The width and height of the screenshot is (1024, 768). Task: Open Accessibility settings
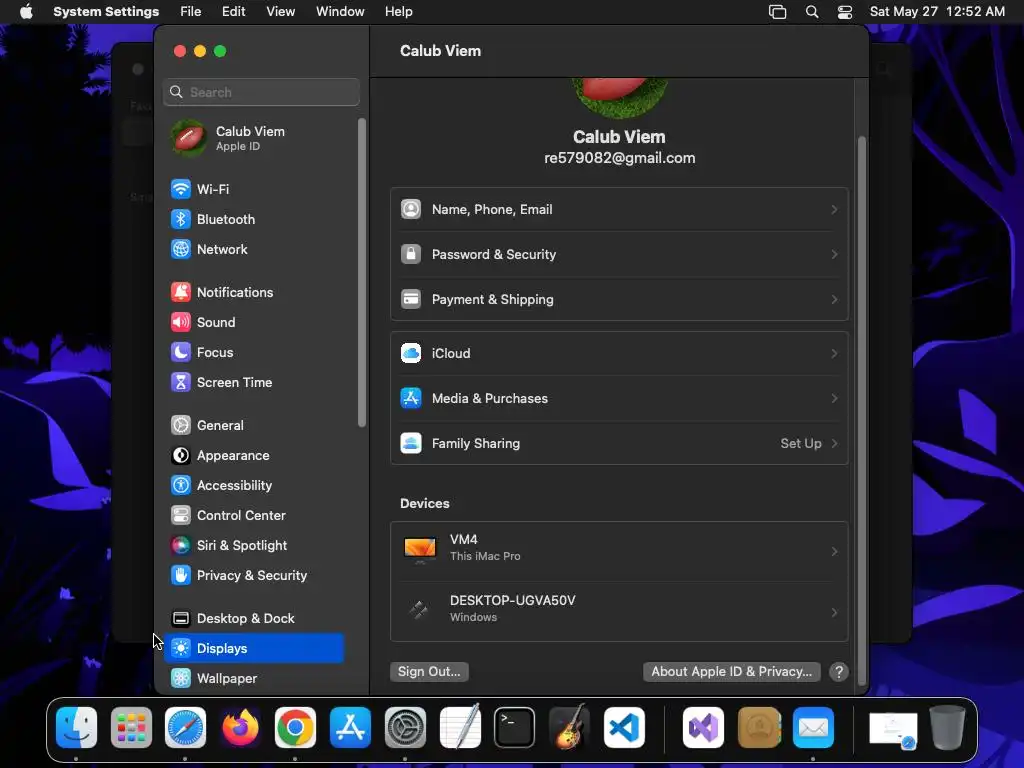(253, 486)
